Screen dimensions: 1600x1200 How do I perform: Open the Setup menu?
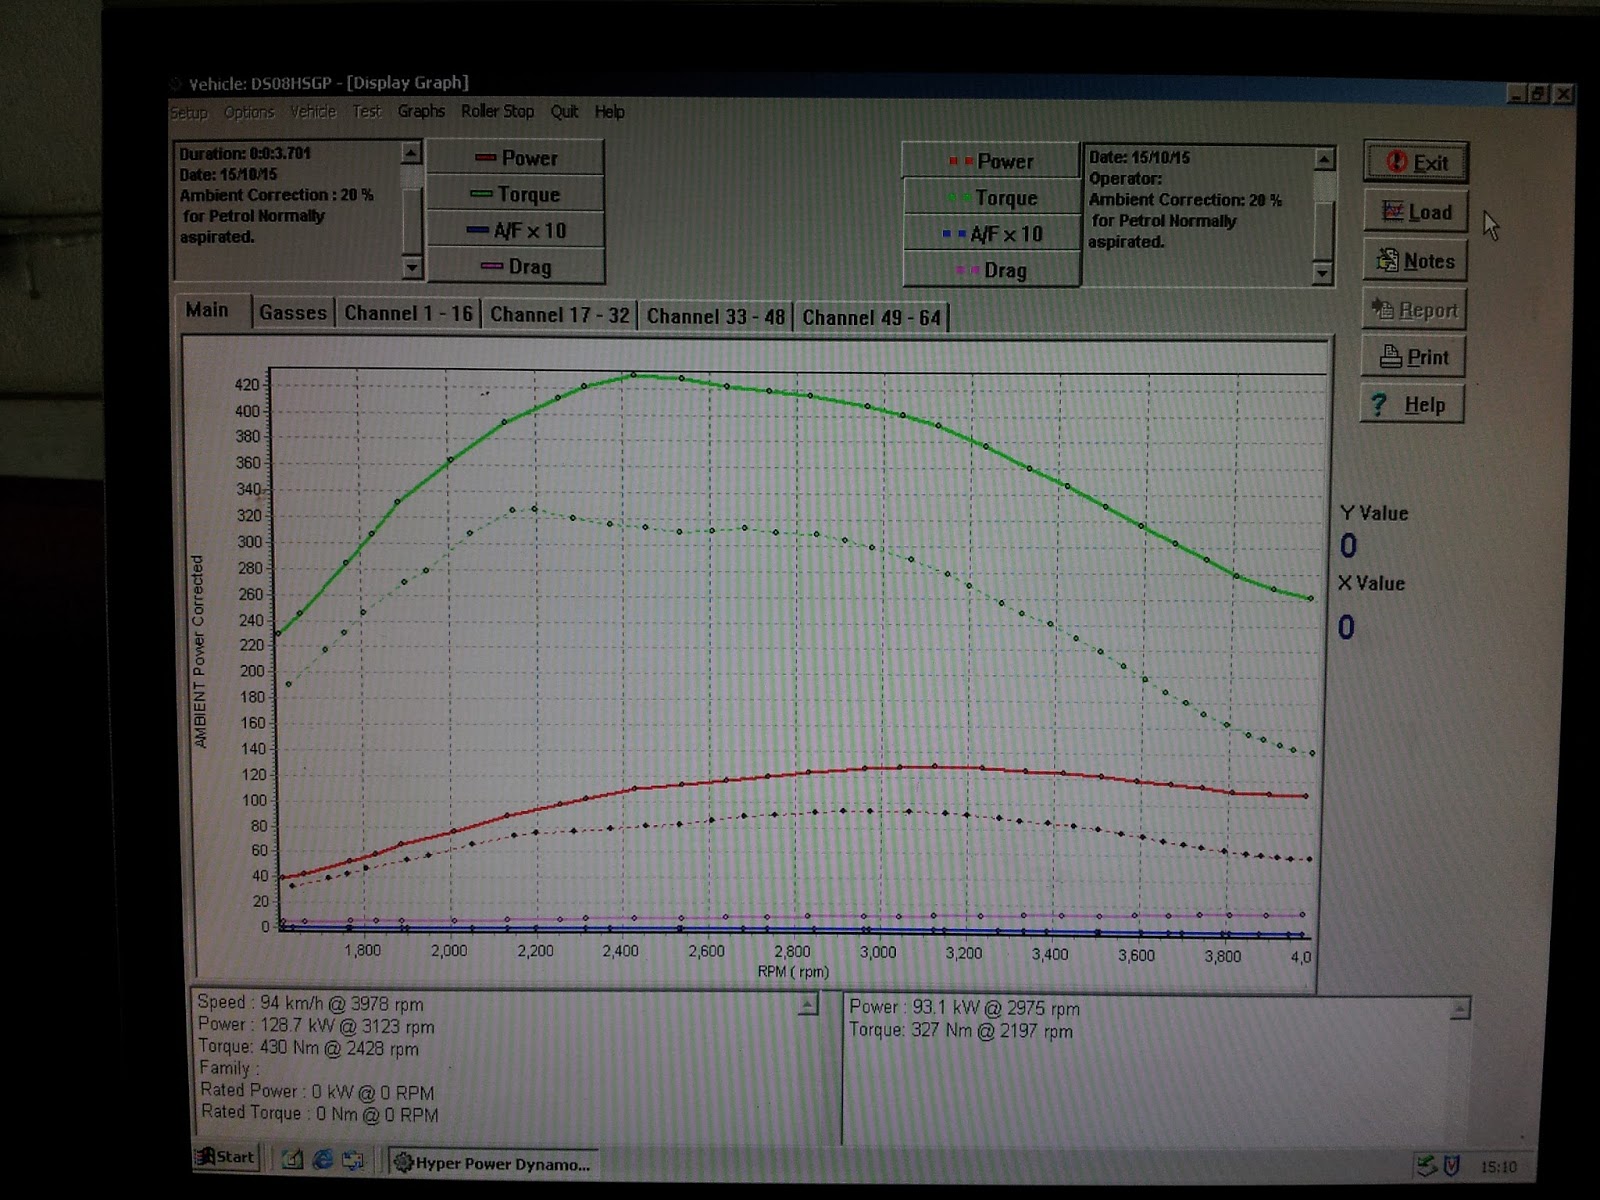[x=189, y=112]
